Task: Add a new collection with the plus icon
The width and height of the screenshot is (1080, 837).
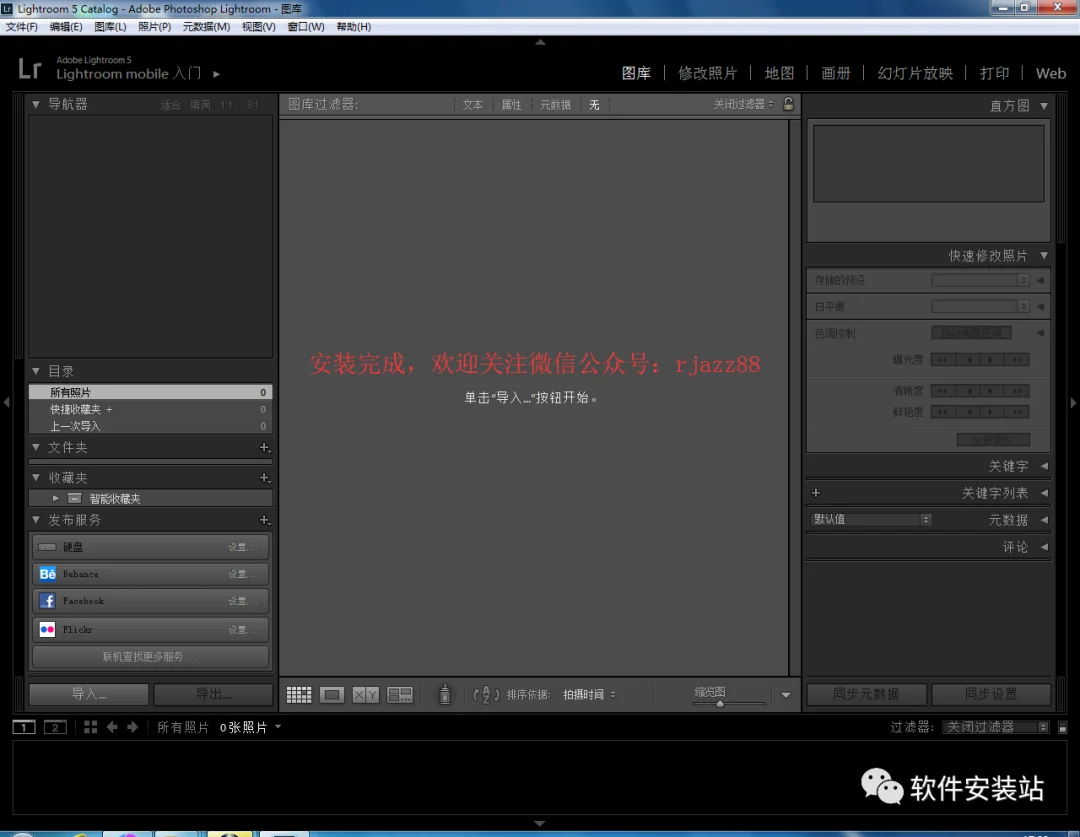Action: pos(264,477)
